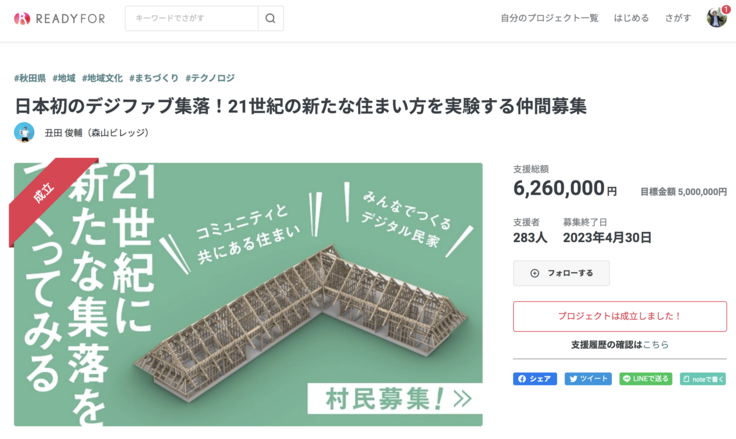The image size is (736, 439).
Task: Click the #秋田県 hashtag link
Action: [x=30, y=78]
